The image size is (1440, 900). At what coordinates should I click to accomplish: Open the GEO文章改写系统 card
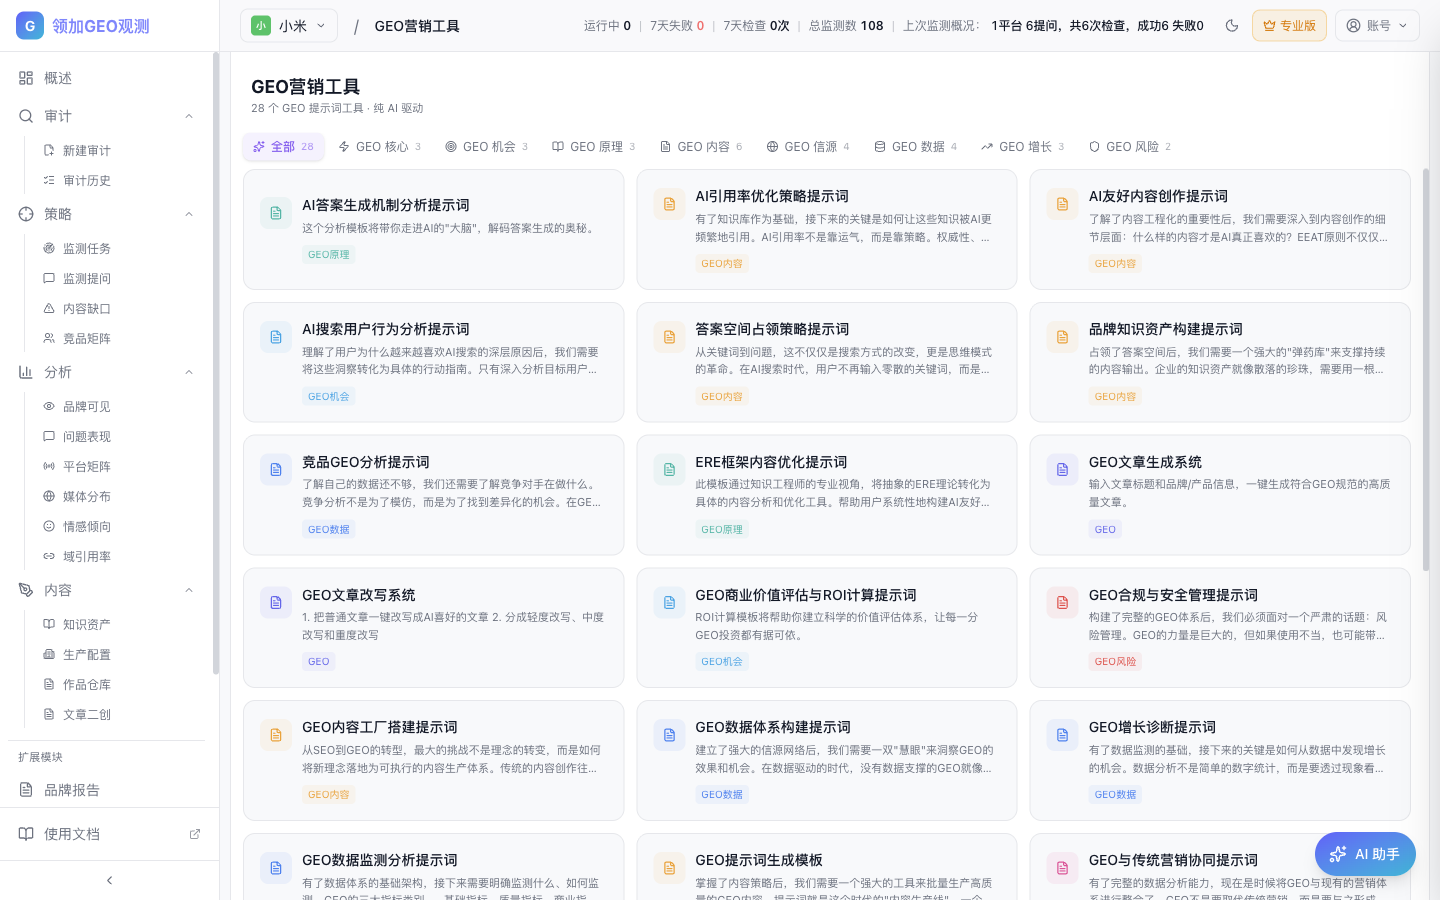(x=434, y=628)
